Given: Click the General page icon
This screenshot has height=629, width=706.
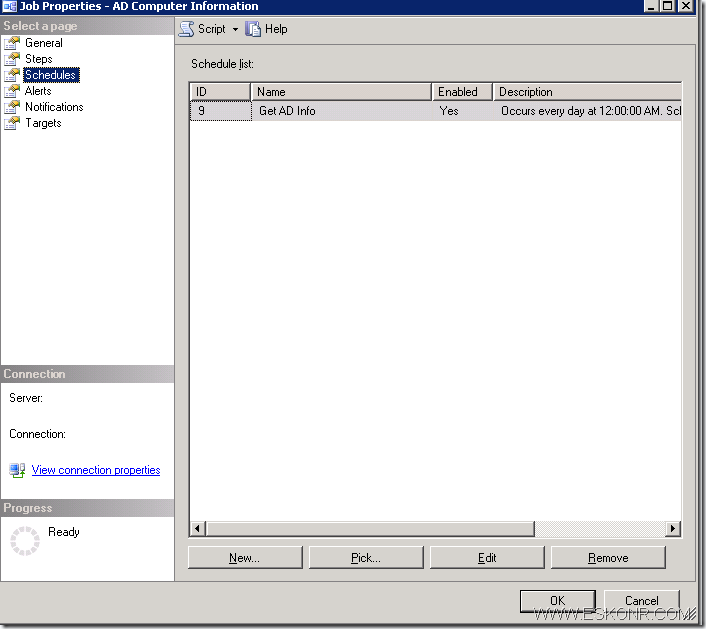Looking at the screenshot, I should point(12,43).
